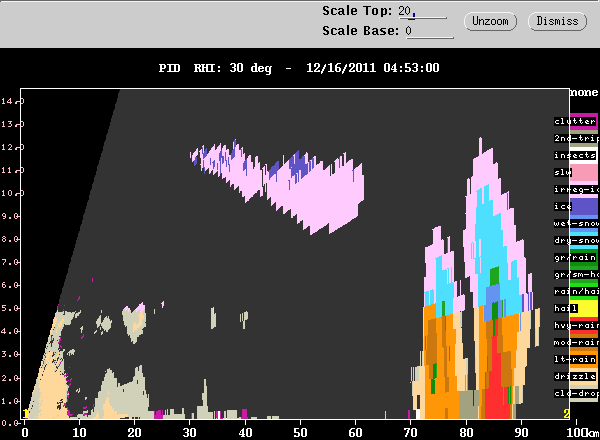Viewport: 600px width, 440px height.
Task: Click the 14.0 height axis label
Action: point(12,101)
